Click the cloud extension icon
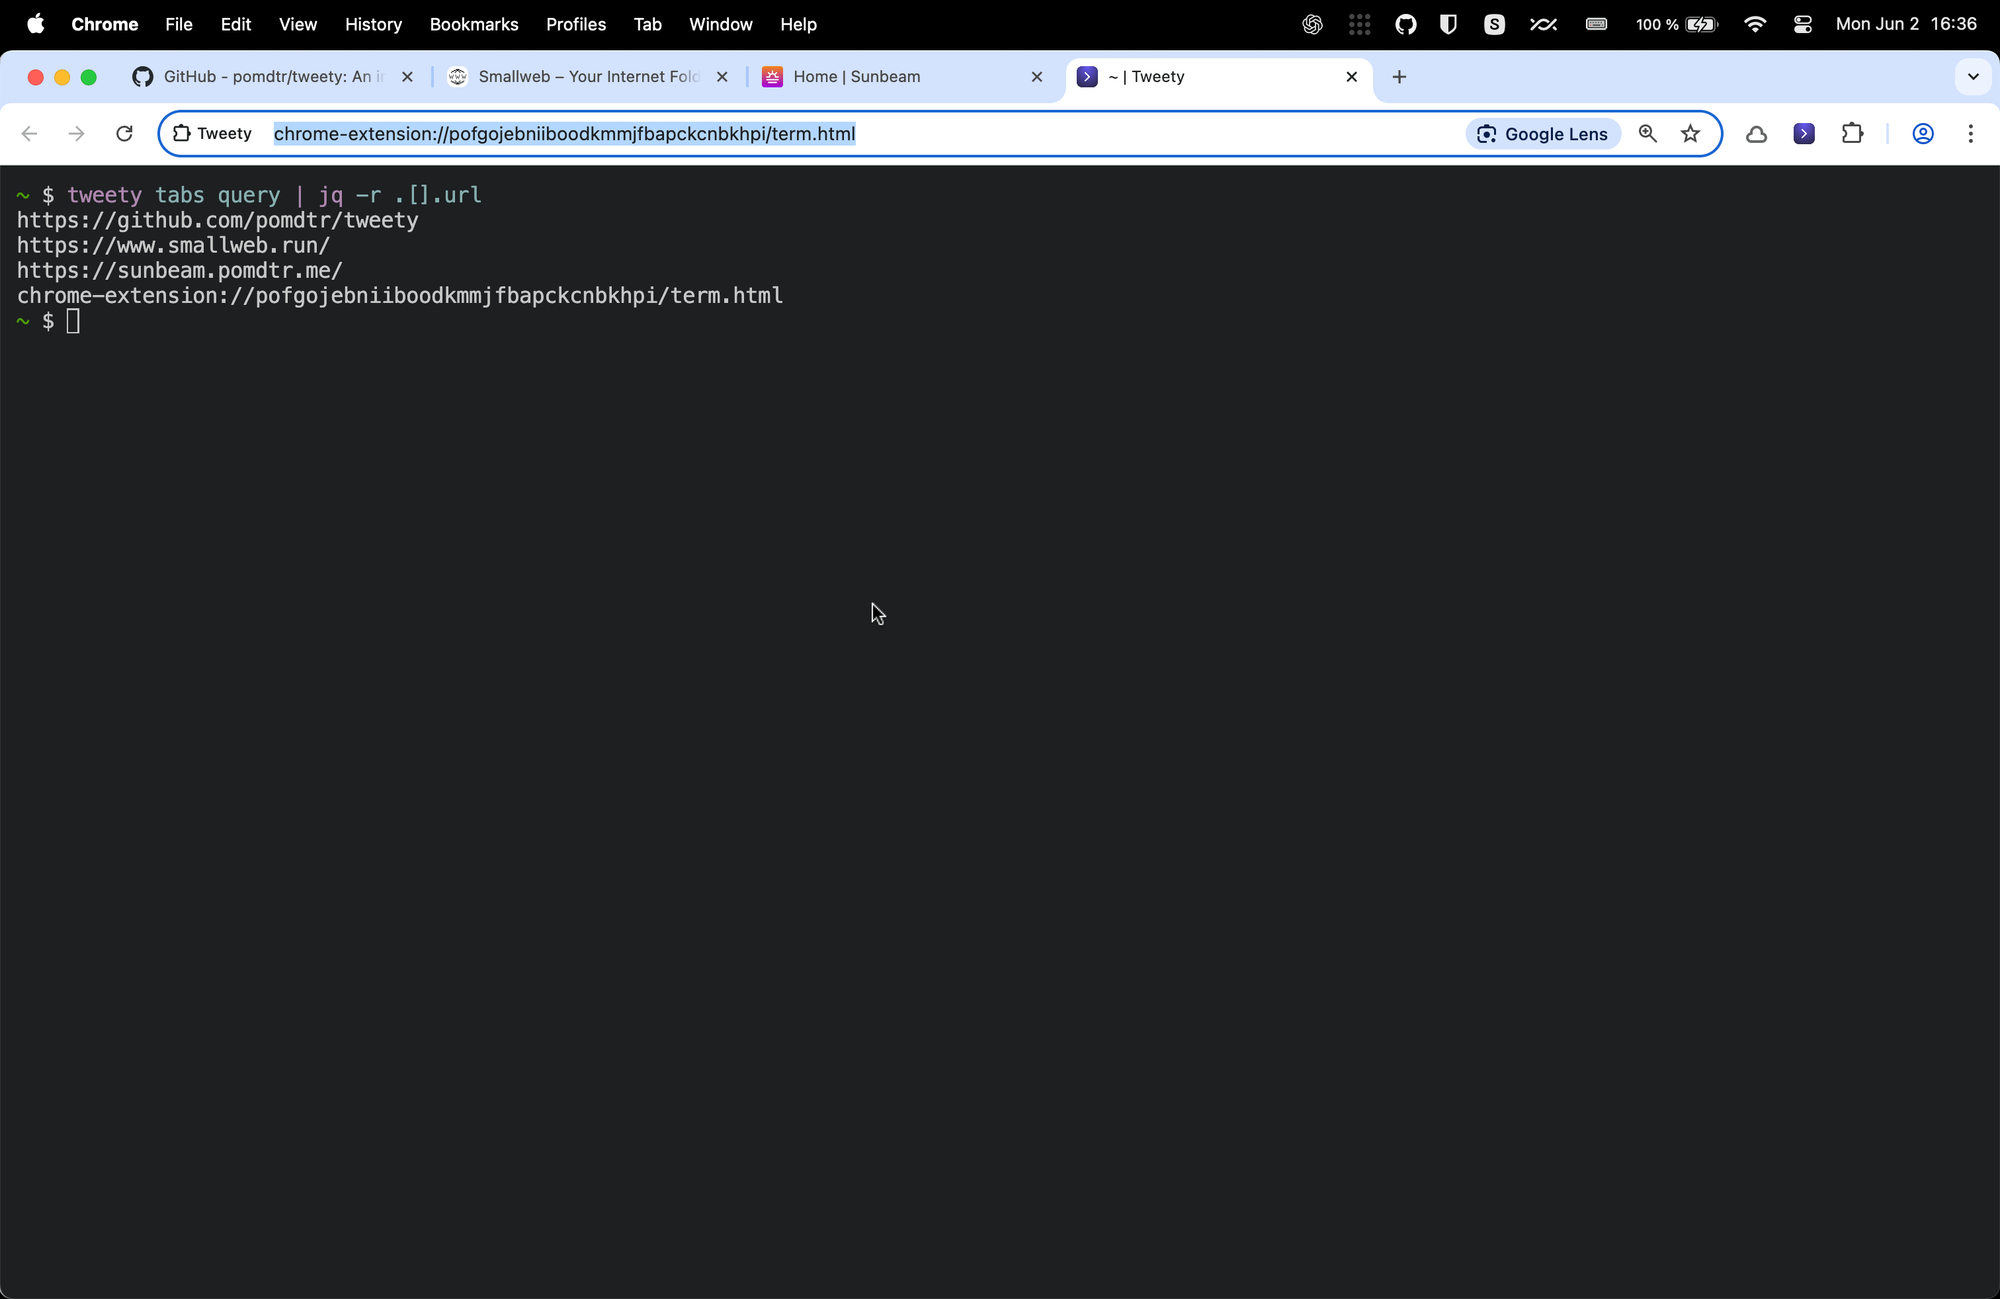The height and width of the screenshot is (1299, 2000). (x=1756, y=134)
